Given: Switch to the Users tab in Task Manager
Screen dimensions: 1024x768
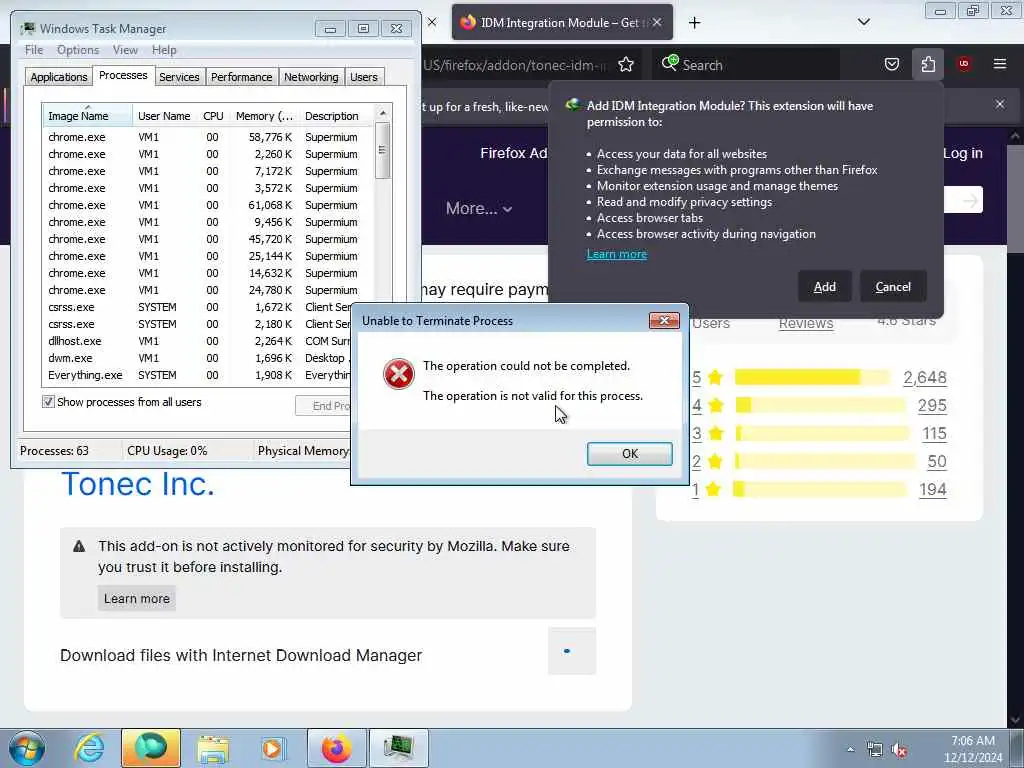Looking at the screenshot, I should tap(364, 77).
